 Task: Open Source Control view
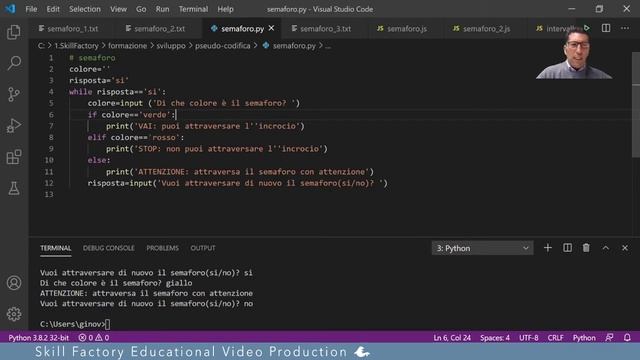14,94
